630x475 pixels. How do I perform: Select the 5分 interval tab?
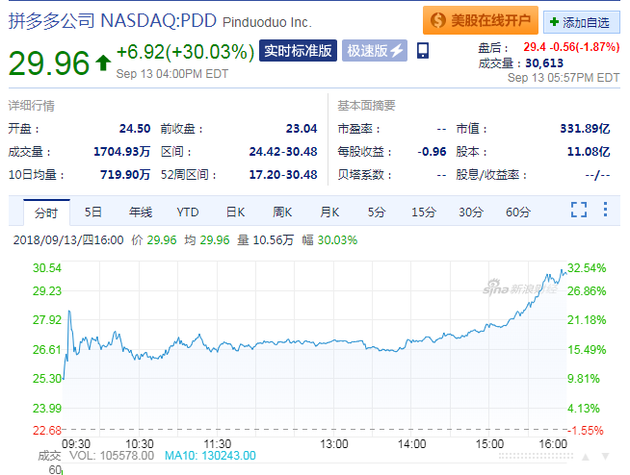click(376, 212)
